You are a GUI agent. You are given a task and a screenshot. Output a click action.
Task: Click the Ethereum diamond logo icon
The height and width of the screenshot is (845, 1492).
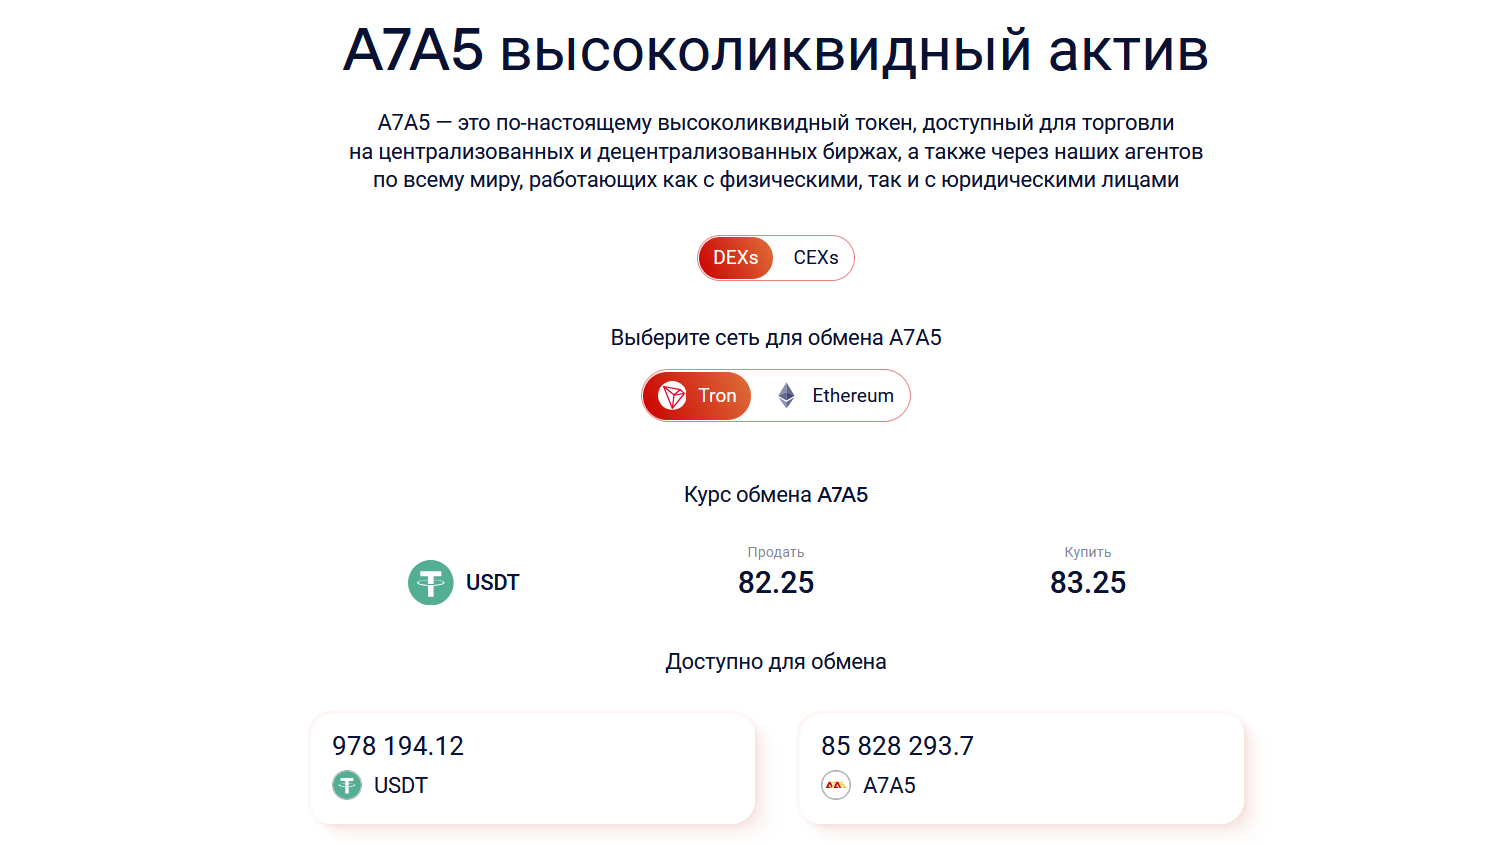click(x=787, y=396)
